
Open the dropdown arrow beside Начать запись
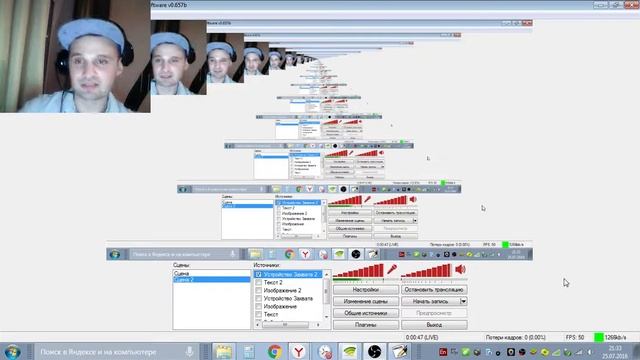(463, 301)
